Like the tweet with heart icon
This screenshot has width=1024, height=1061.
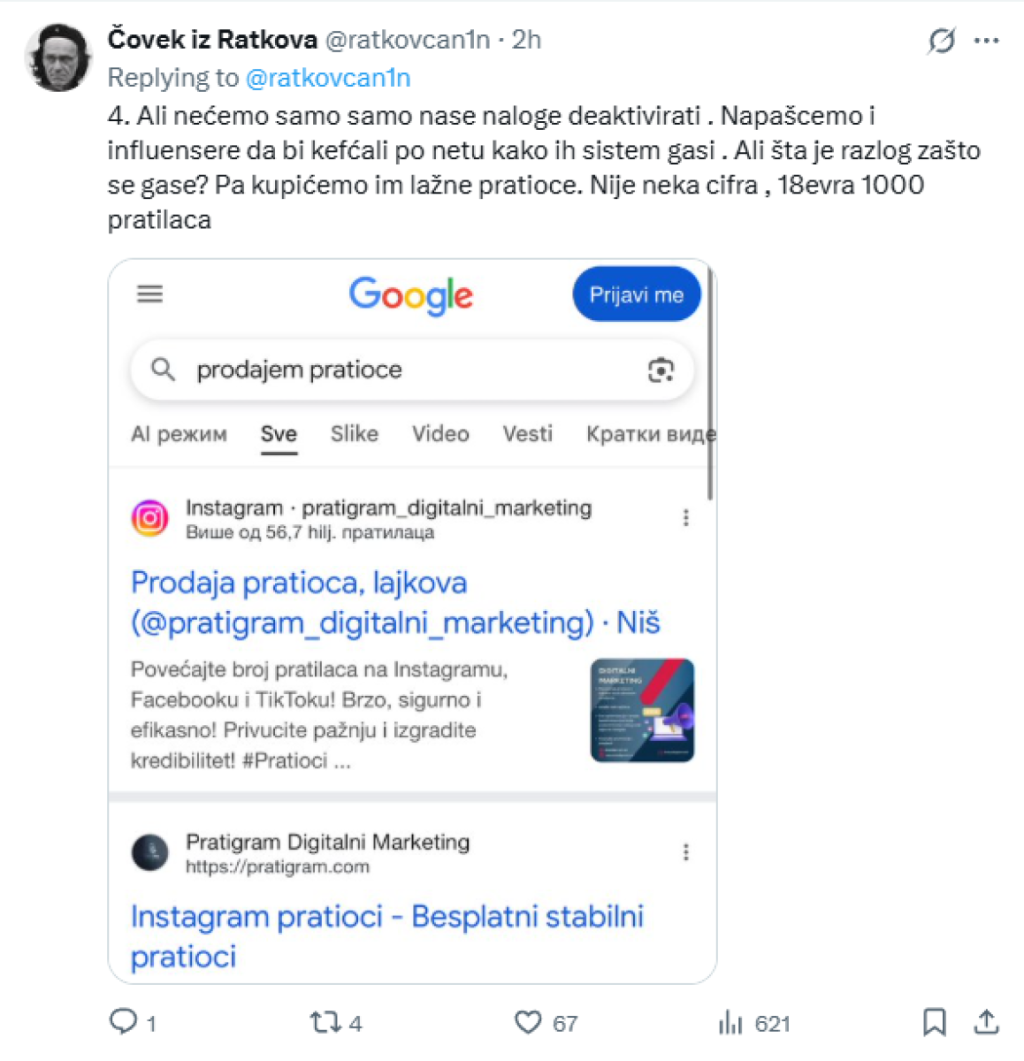coord(527,1022)
